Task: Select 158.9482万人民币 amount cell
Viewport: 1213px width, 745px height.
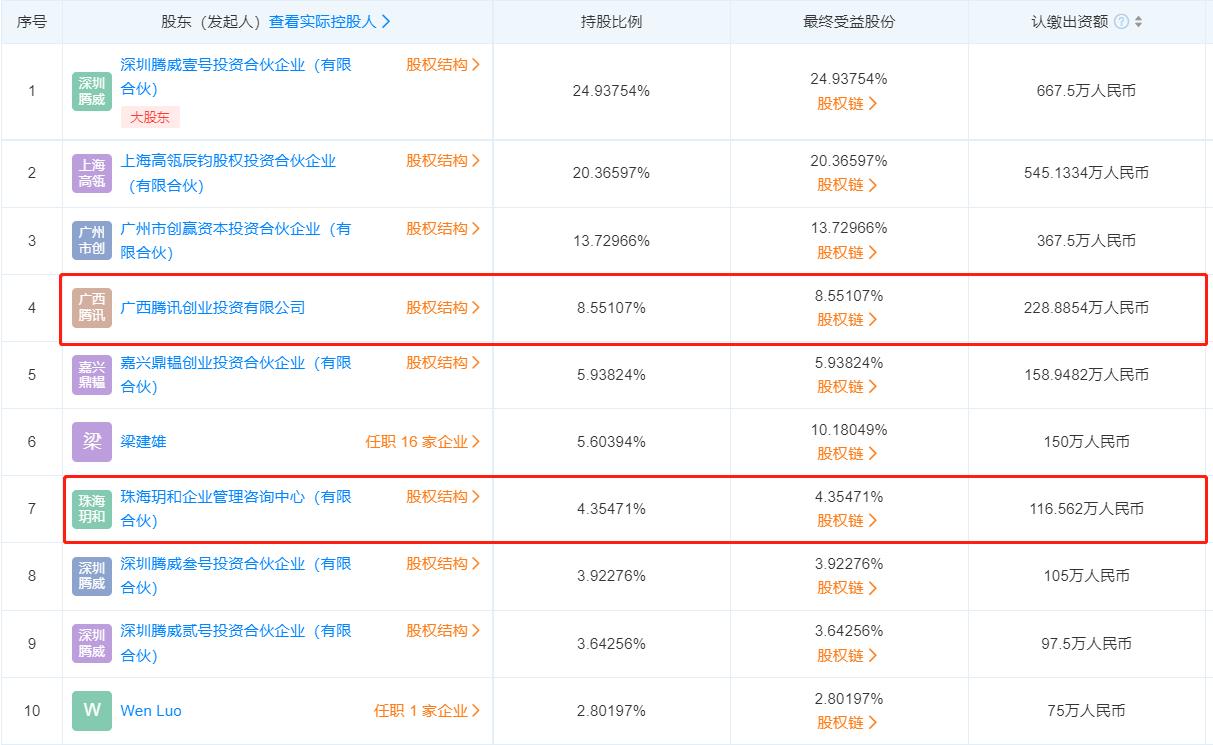Action: point(1086,375)
